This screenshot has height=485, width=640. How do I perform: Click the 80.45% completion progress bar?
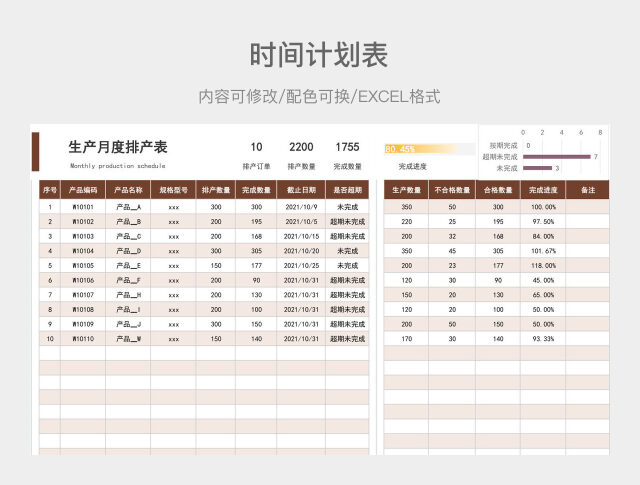429,149
